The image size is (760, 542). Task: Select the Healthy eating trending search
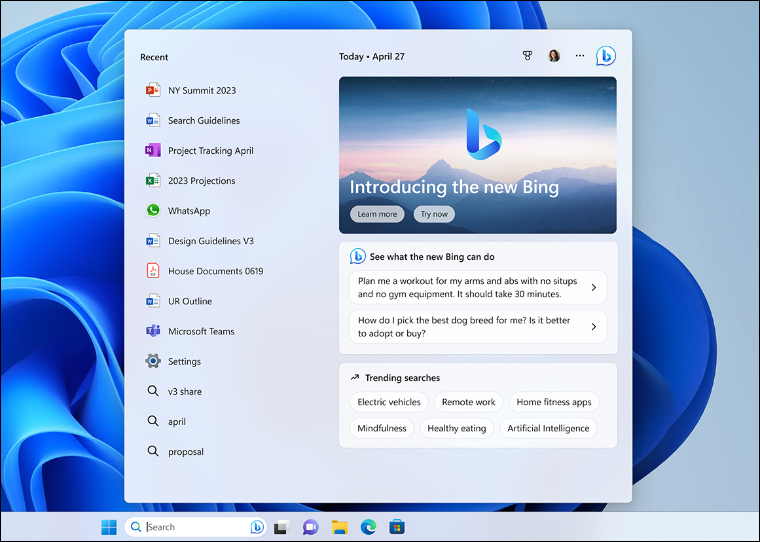(x=457, y=428)
